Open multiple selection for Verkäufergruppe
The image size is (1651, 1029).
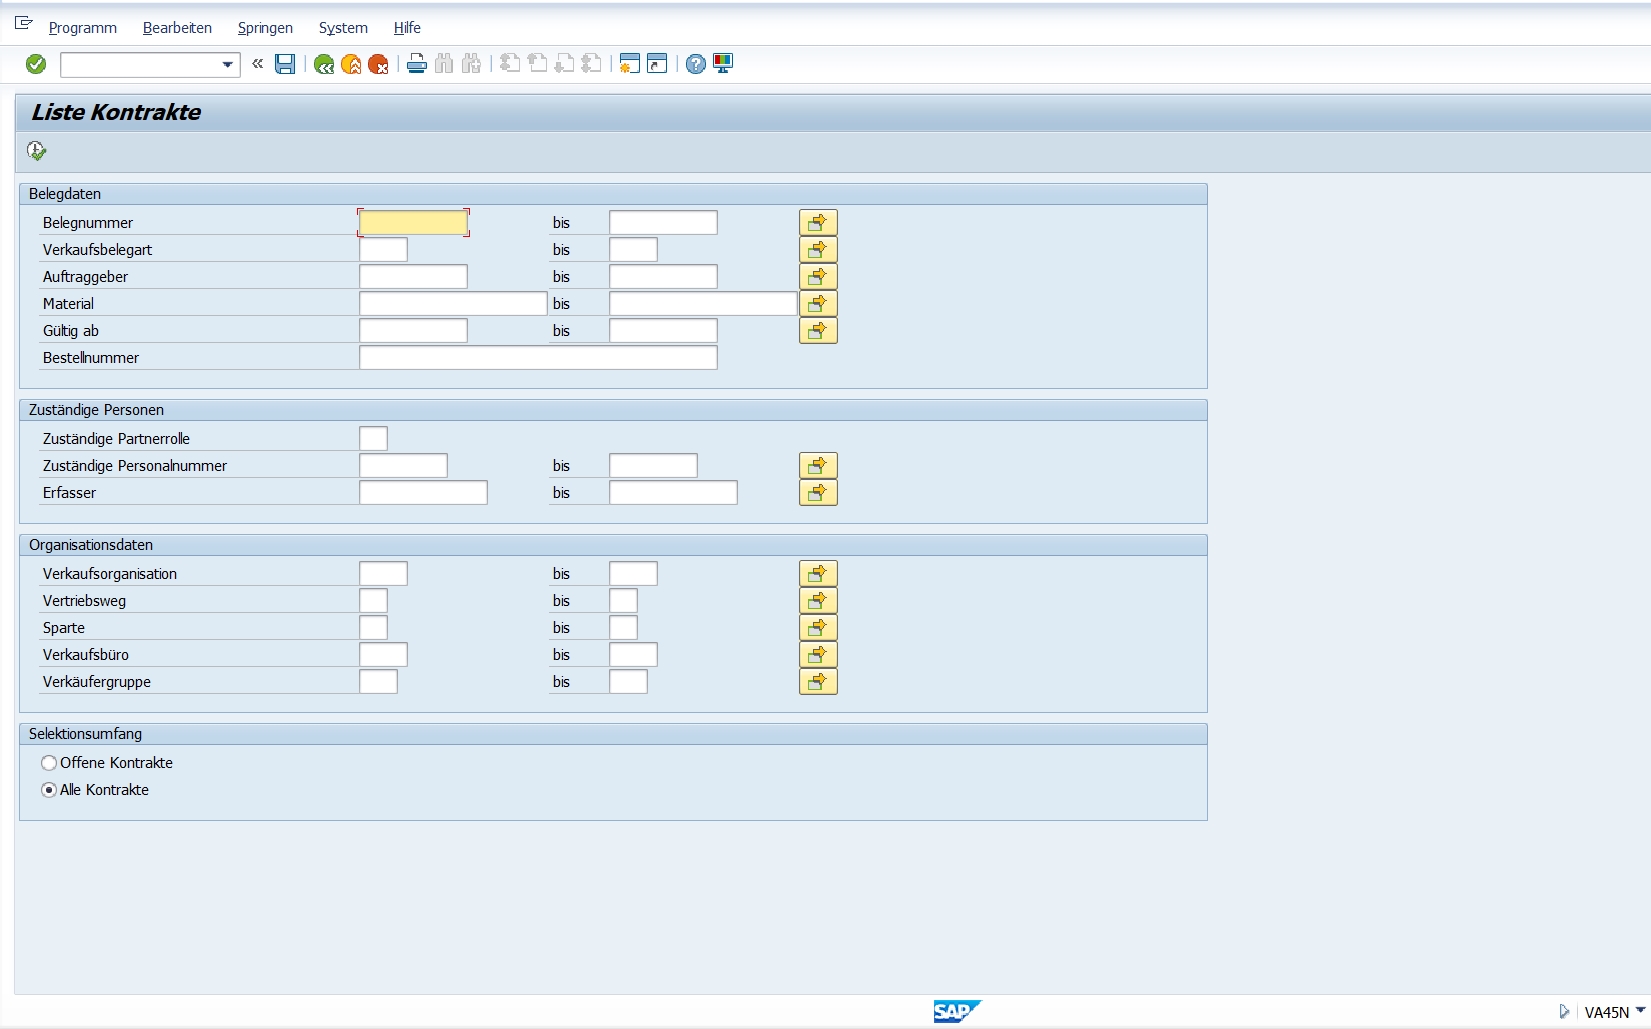tap(818, 681)
